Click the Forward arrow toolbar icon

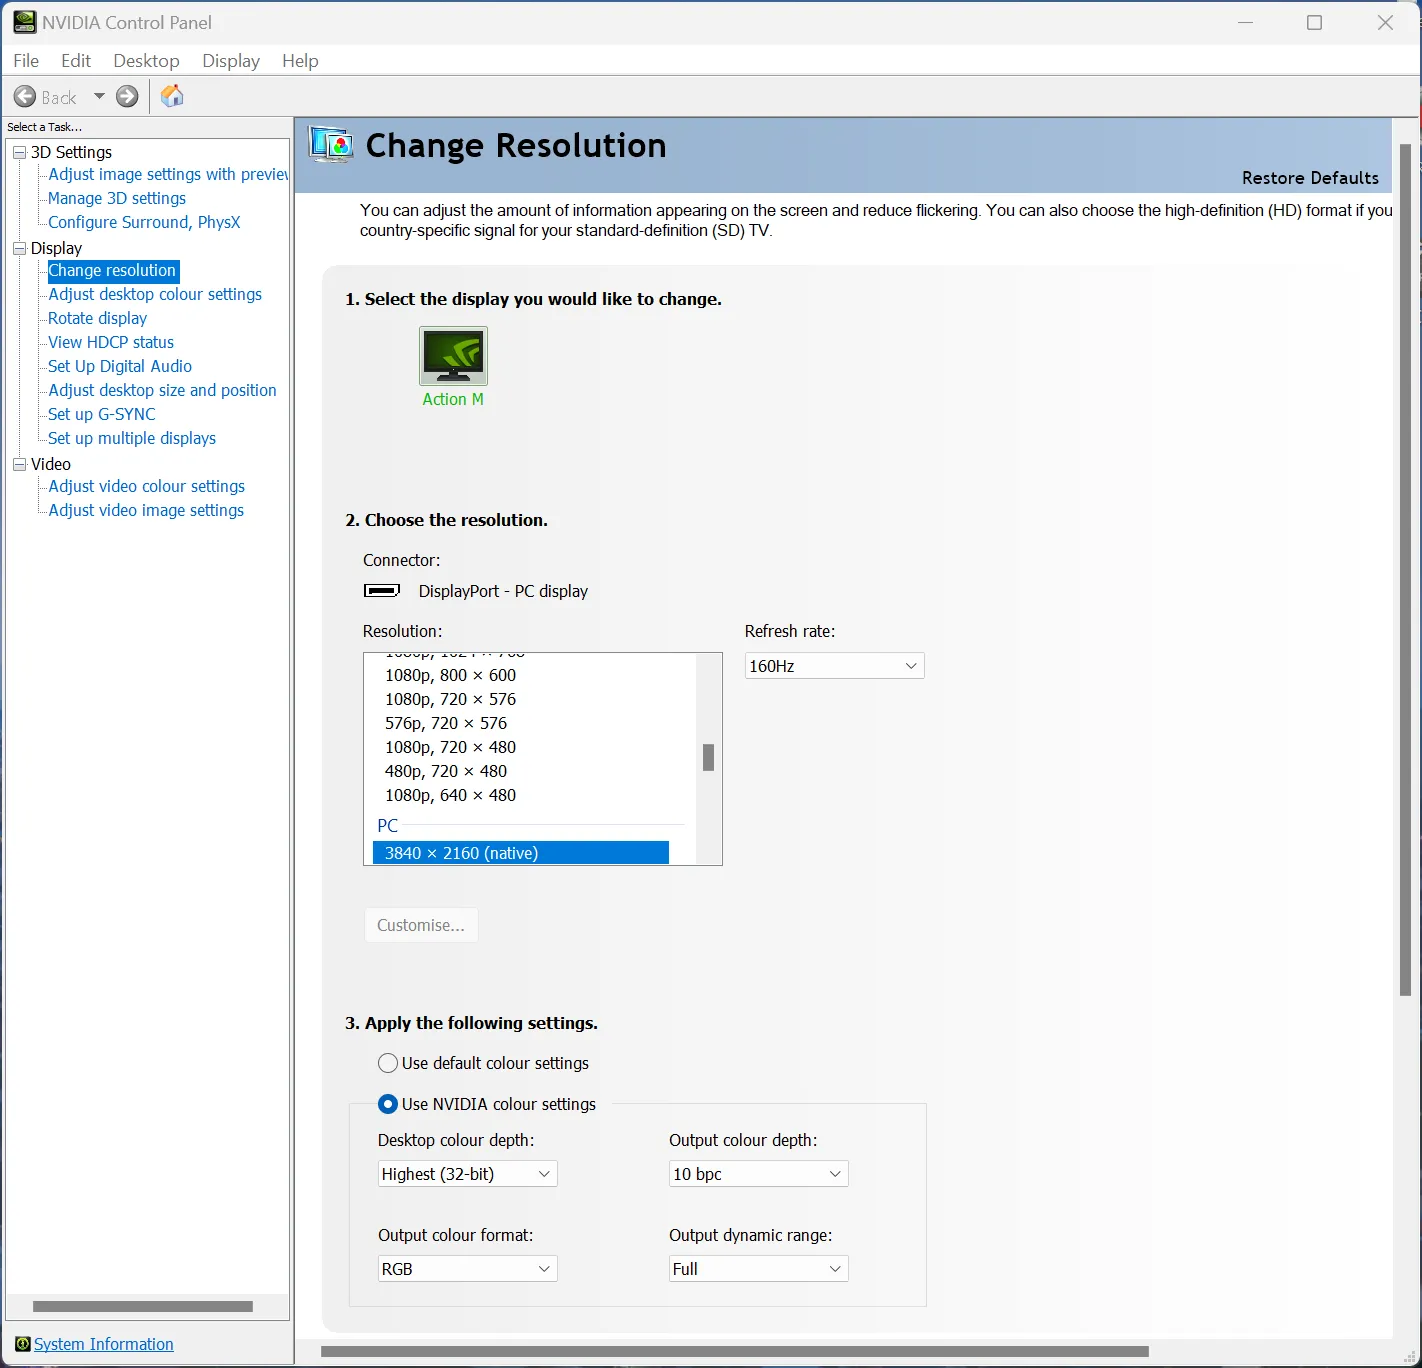pos(127,97)
